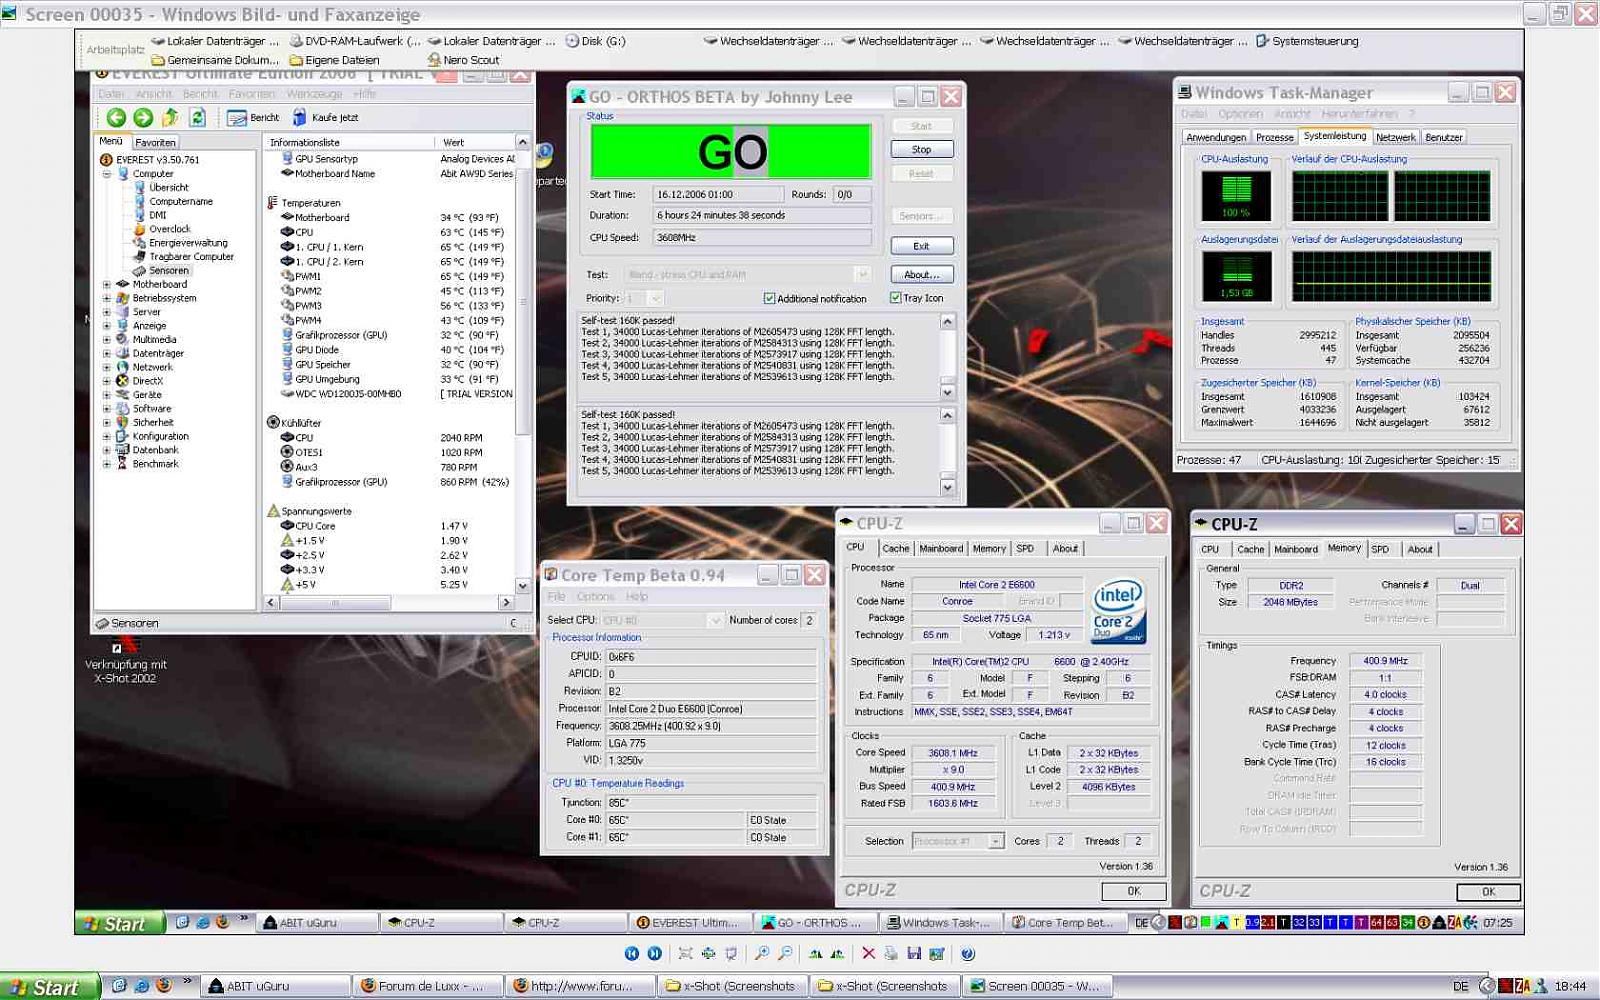
Task: Open Orthos Priority dropdown
Action: tap(655, 298)
